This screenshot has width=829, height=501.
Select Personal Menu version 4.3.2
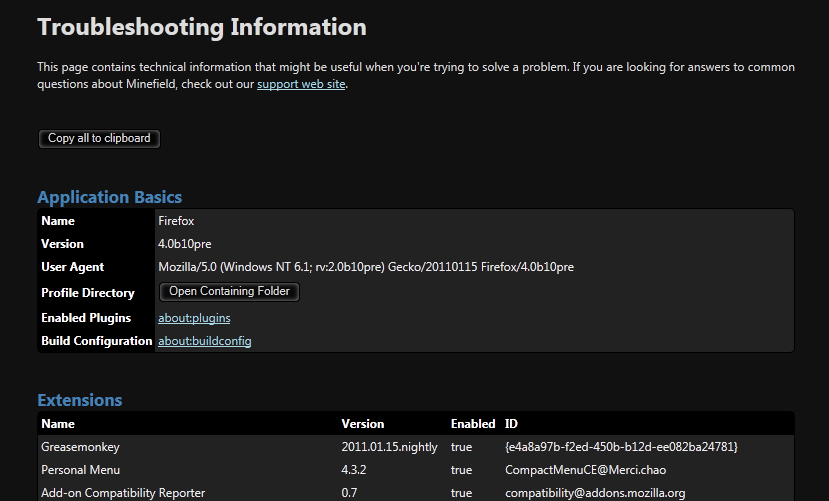click(x=354, y=470)
